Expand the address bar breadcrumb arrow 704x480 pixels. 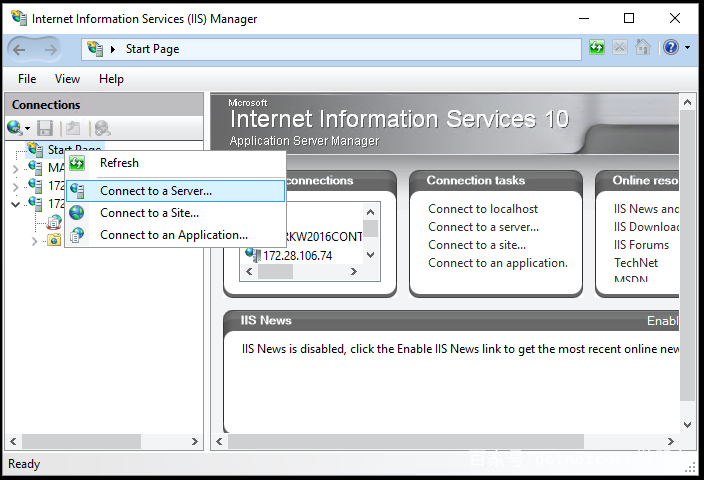113,49
